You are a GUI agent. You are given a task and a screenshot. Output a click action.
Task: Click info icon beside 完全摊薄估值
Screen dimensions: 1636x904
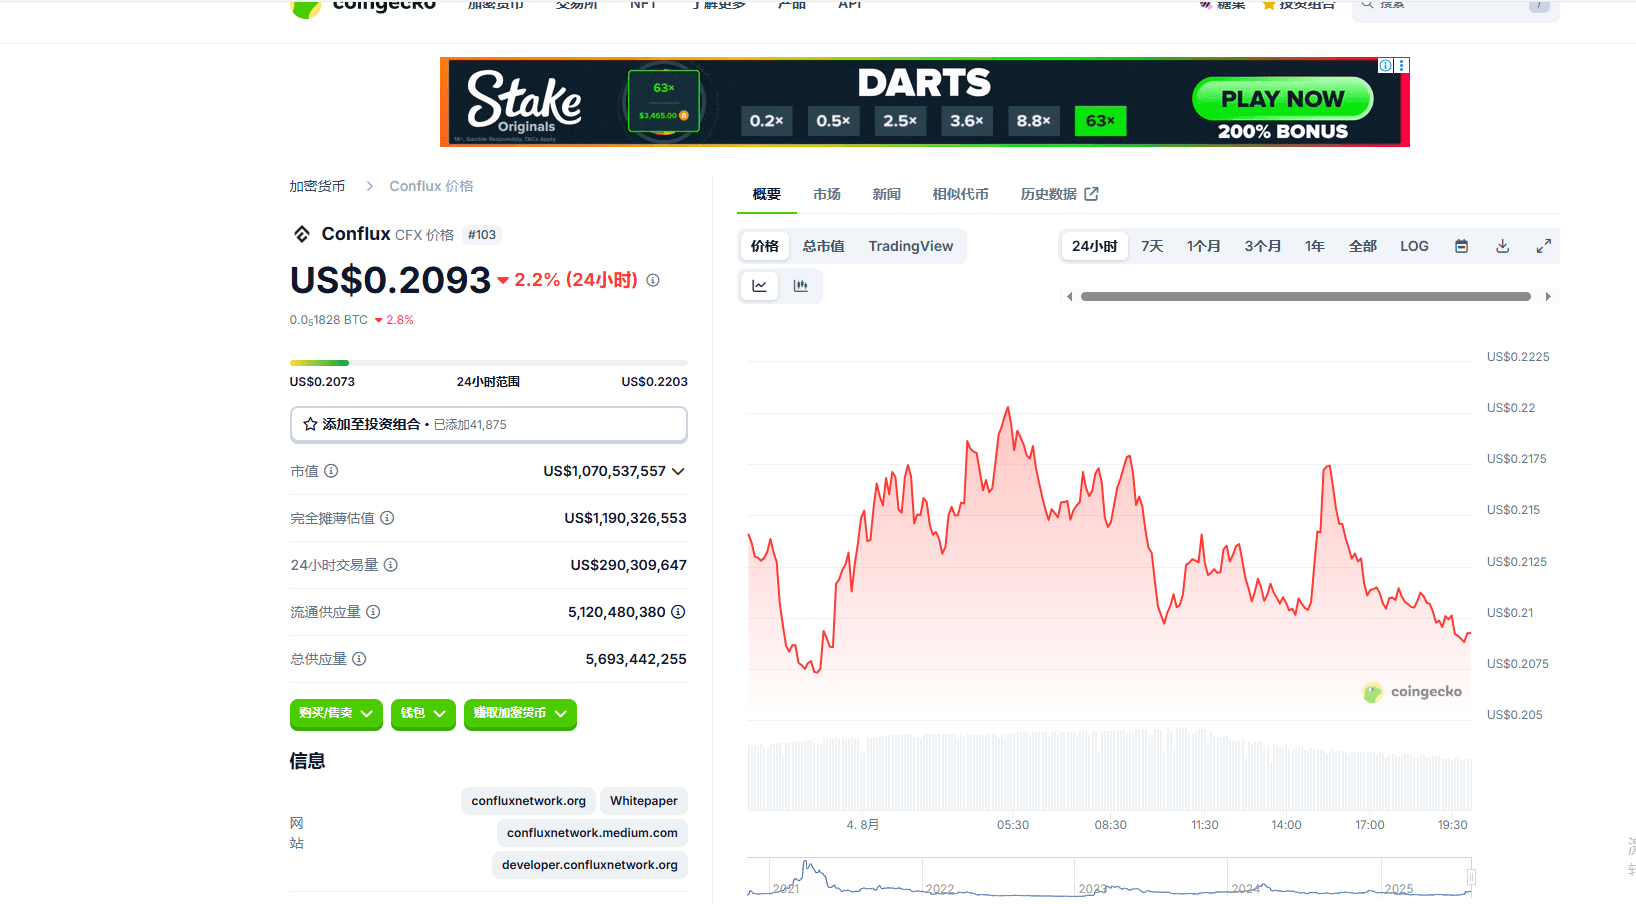(387, 518)
